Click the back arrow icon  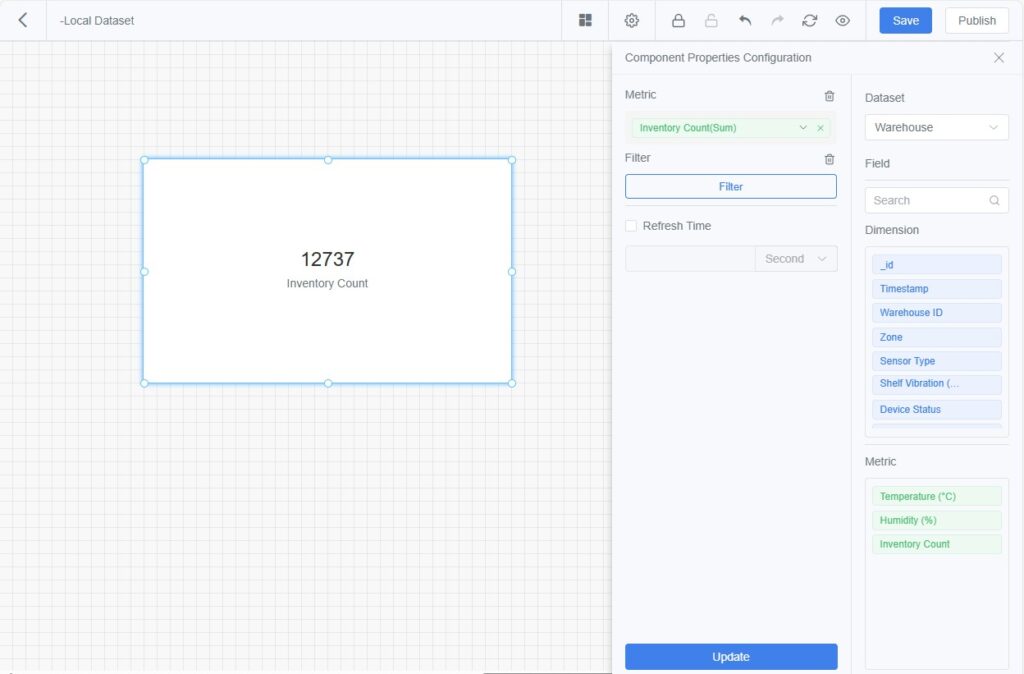click(x=23, y=20)
